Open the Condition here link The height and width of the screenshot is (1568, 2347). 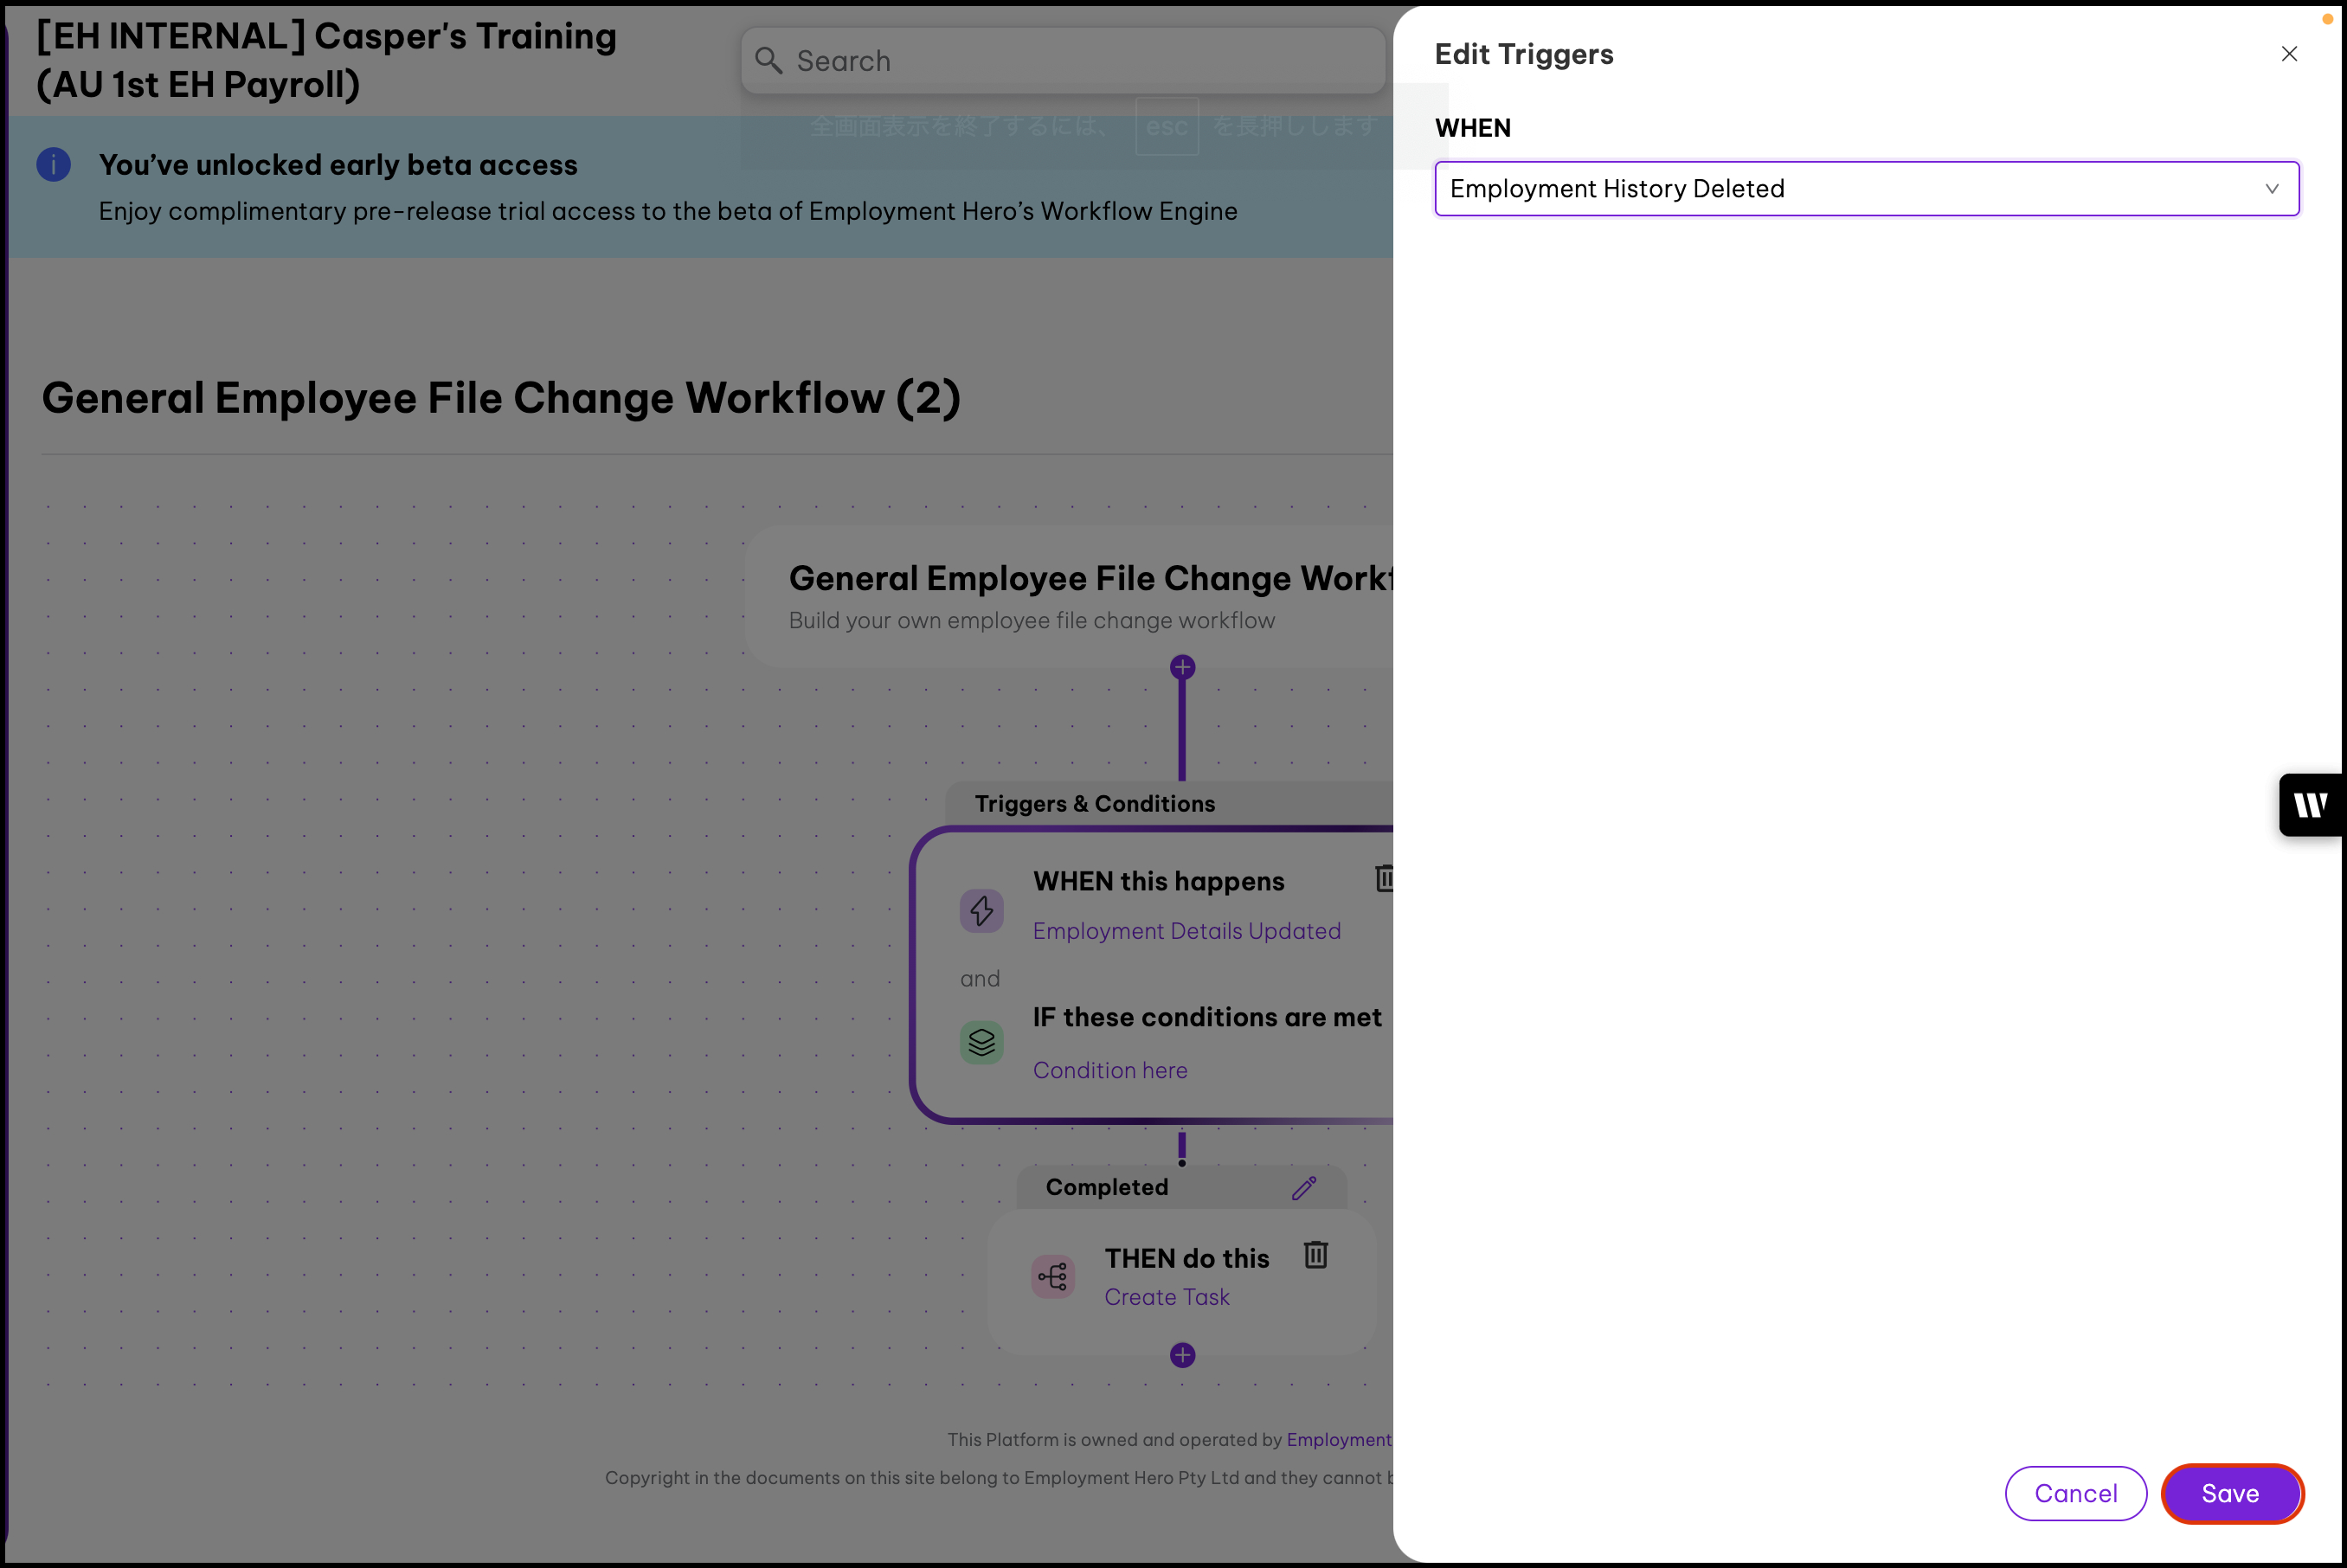[1110, 1070]
